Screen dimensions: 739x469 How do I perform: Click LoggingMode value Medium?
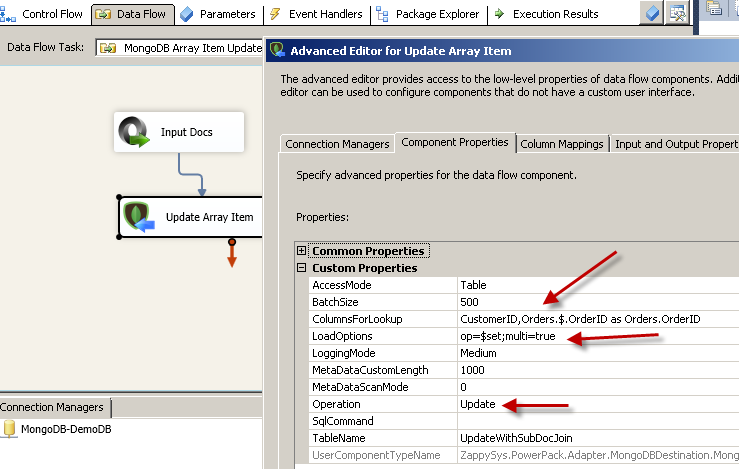[x=478, y=353]
